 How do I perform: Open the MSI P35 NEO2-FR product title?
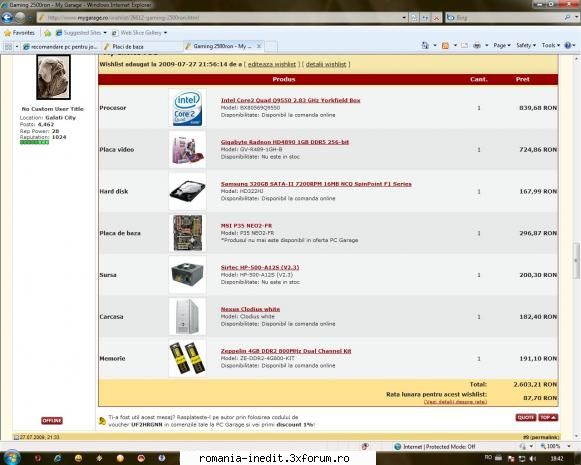click(x=246, y=226)
